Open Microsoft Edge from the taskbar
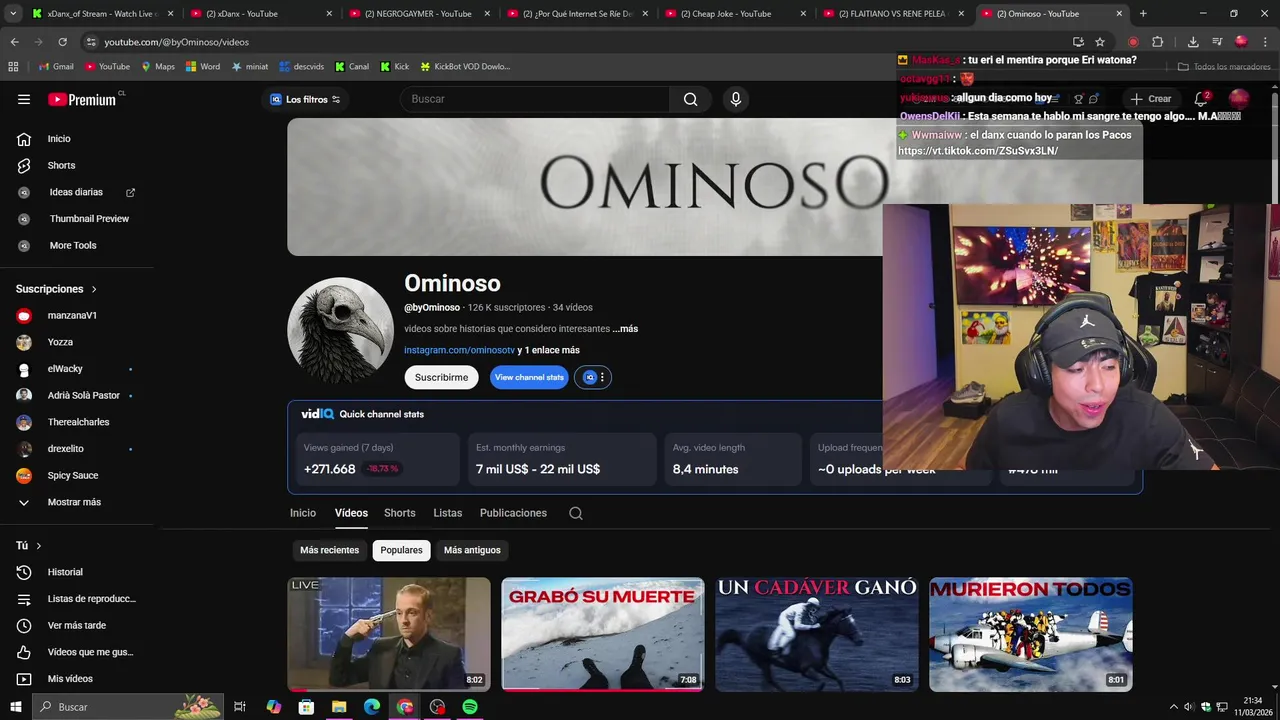Viewport: 1280px width, 720px height. pos(372,707)
